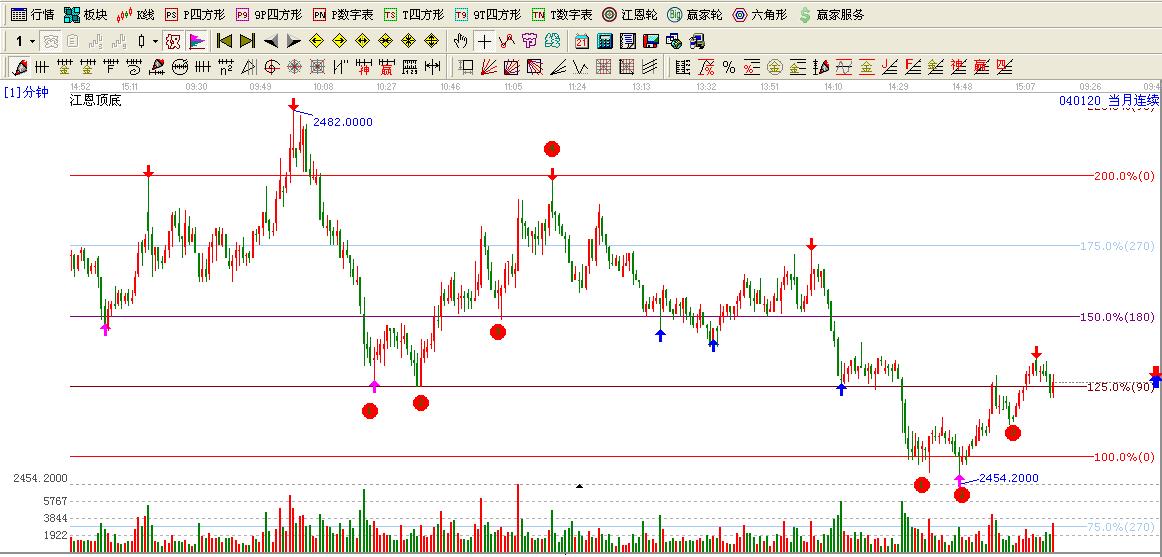Click the yellow diamond left-arrow icon
Viewport: 1162px width, 557px height.
click(316, 41)
